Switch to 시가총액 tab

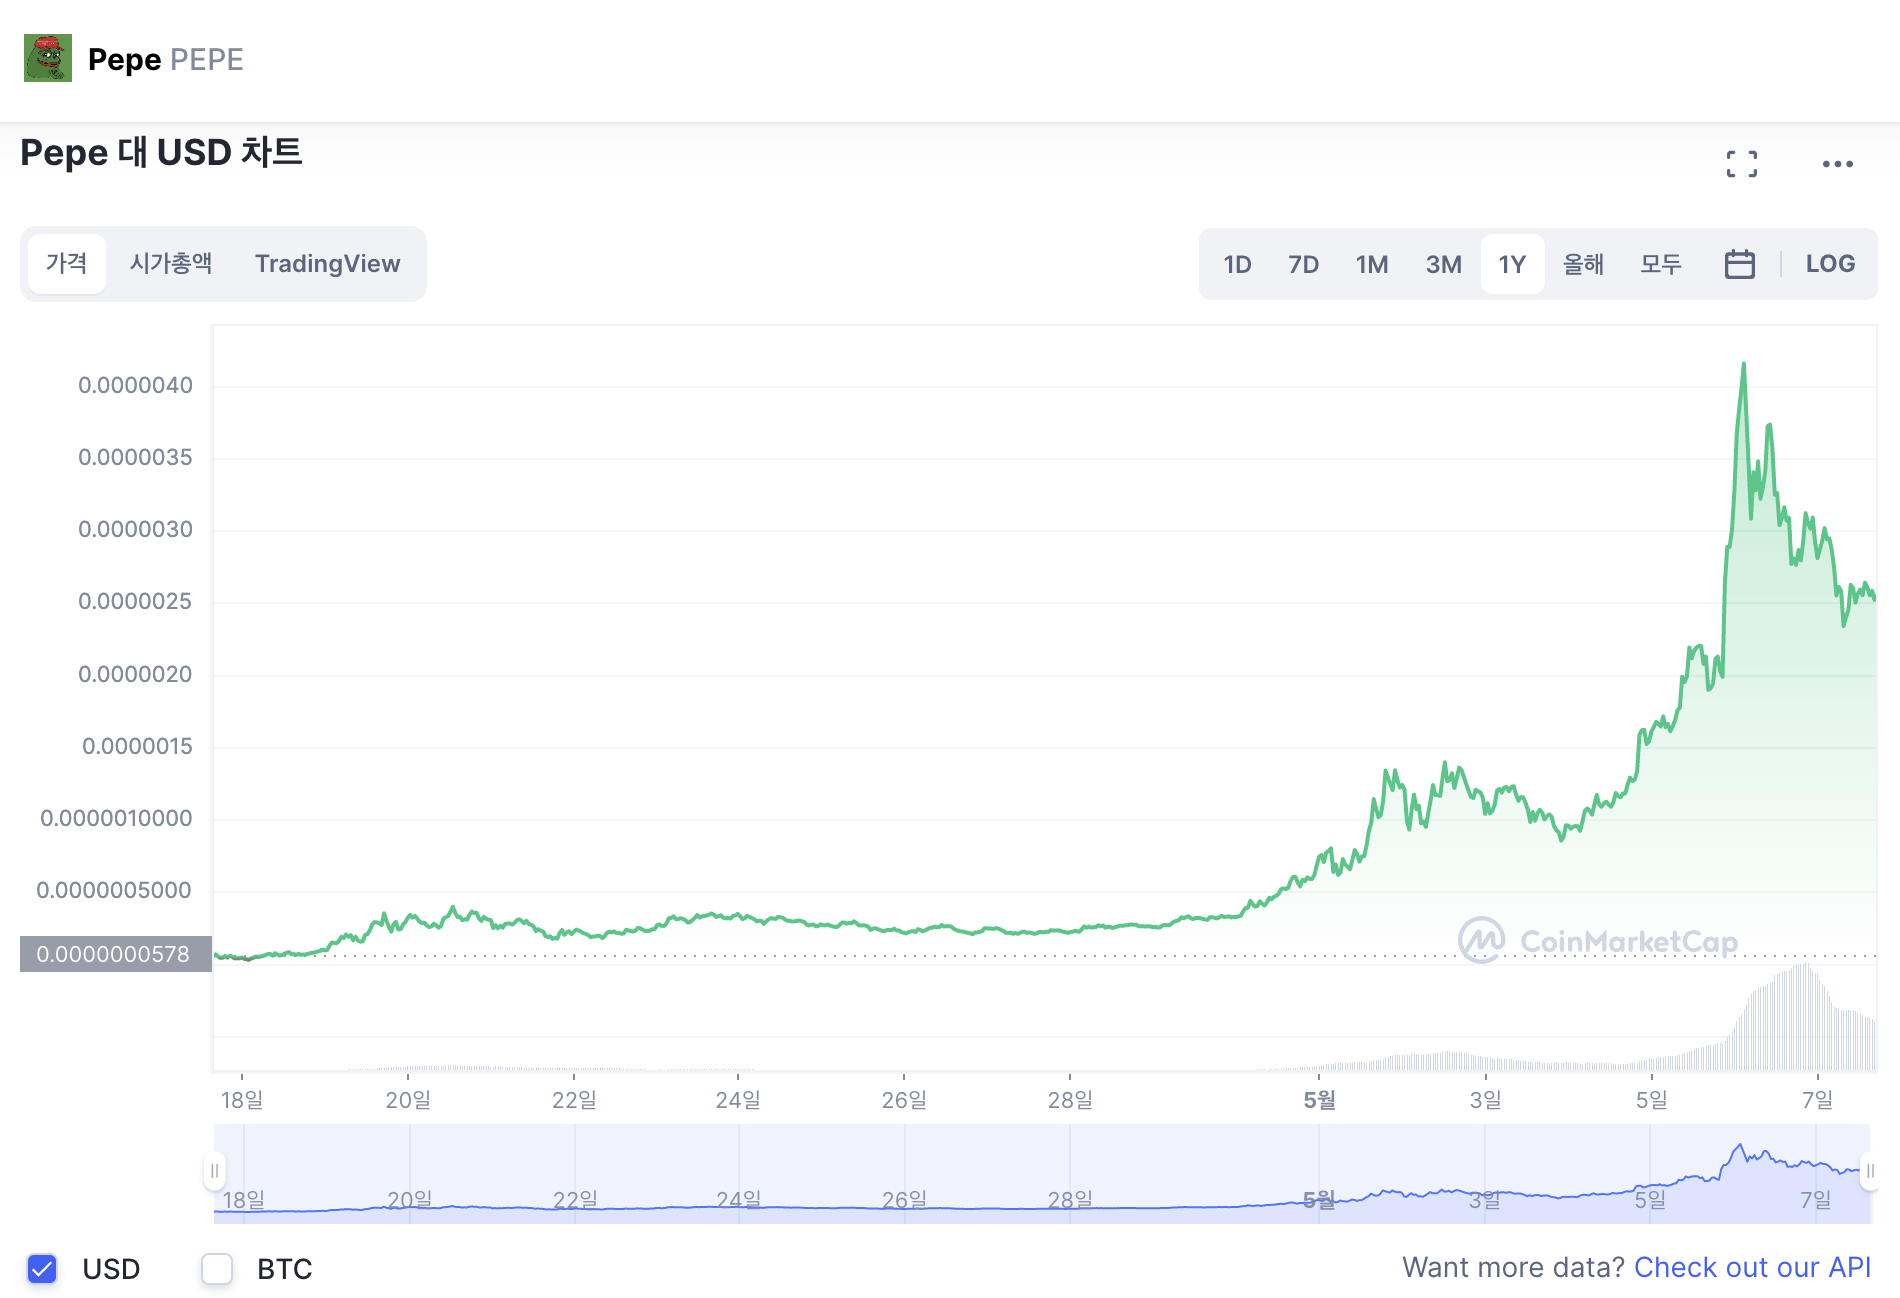pos(171,264)
